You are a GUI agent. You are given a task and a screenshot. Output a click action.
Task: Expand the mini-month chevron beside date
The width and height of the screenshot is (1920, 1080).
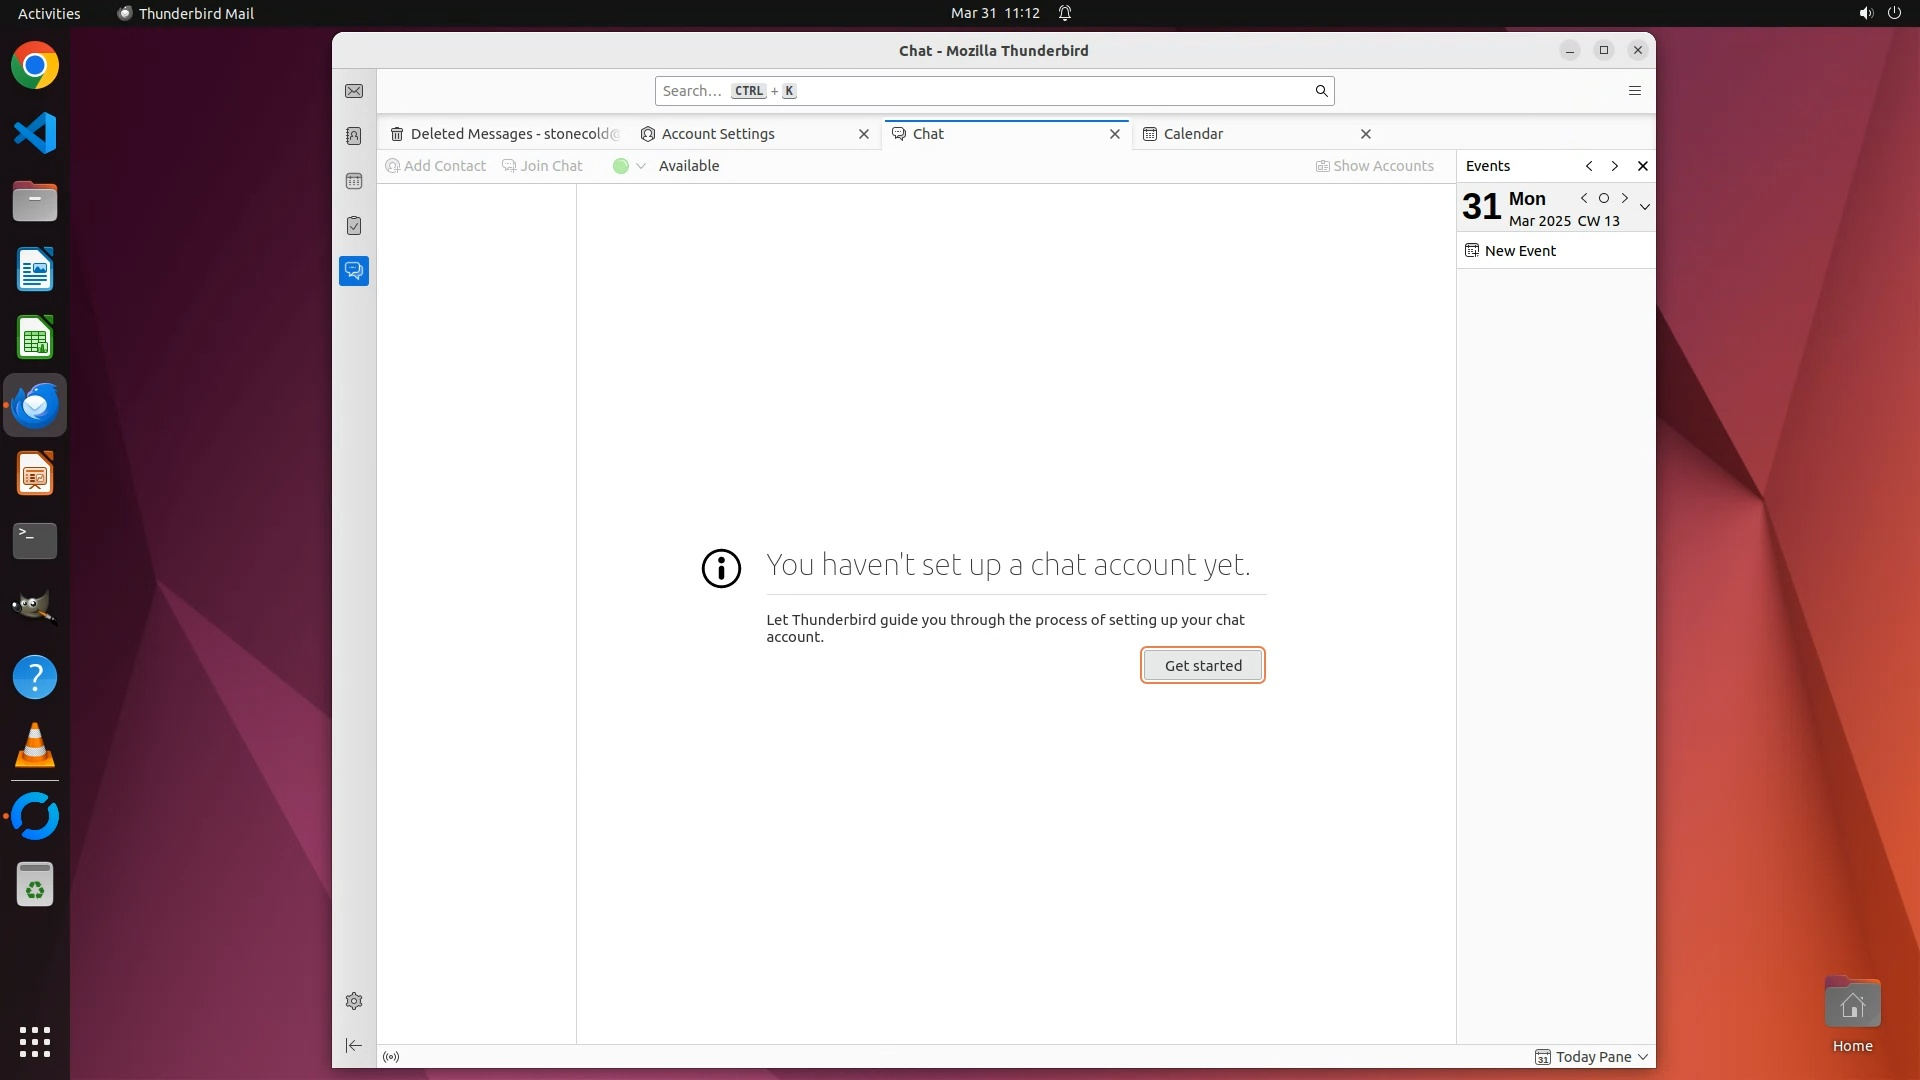(1645, 207)
